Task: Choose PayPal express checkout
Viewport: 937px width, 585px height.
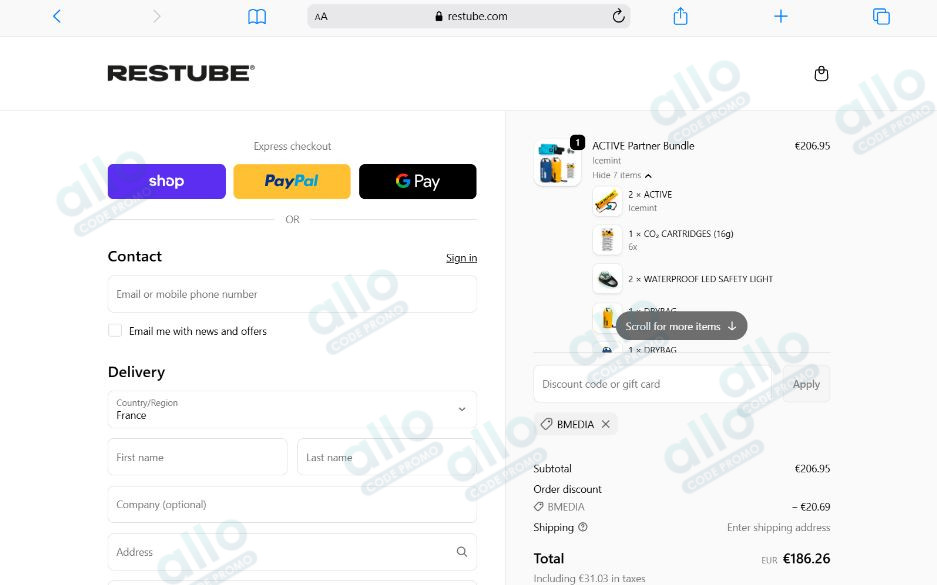Action: click(292, 181)
